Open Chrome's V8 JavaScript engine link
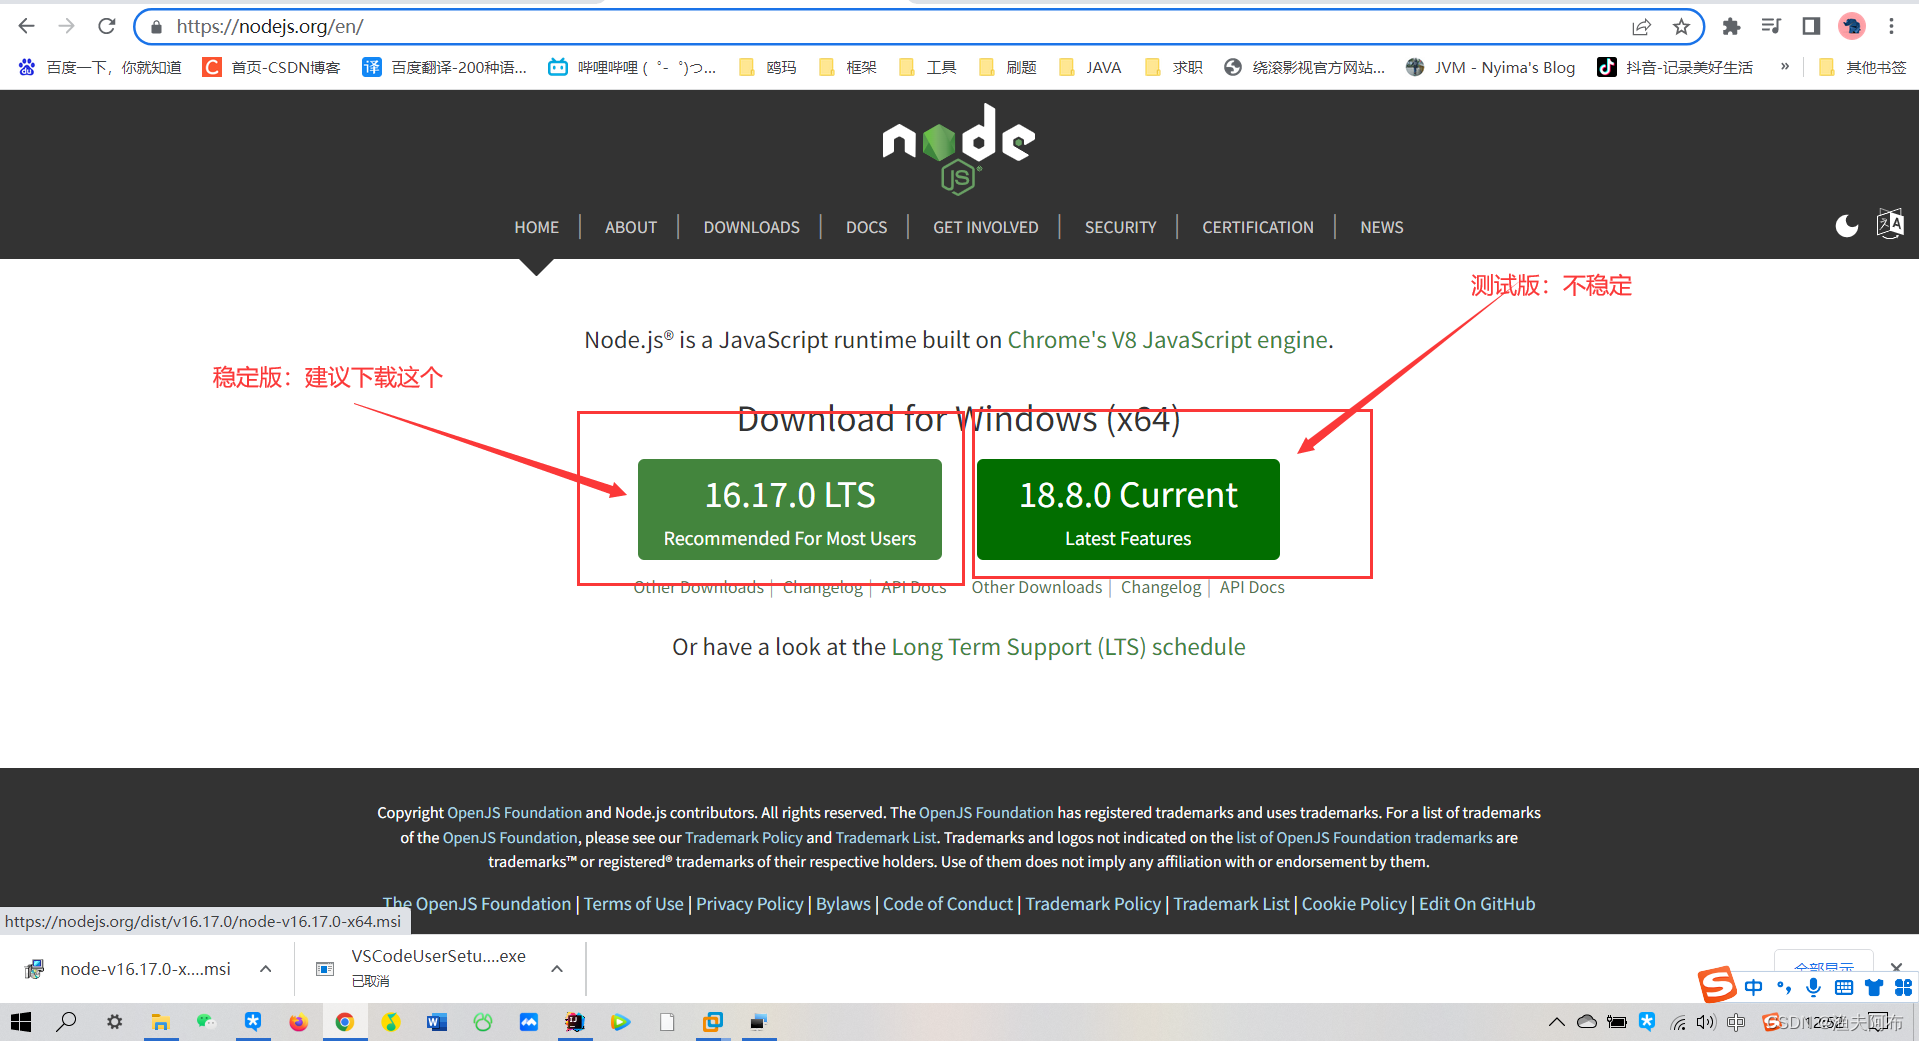Viewport: 1919px width, 1041px height. pos(1167,340)
